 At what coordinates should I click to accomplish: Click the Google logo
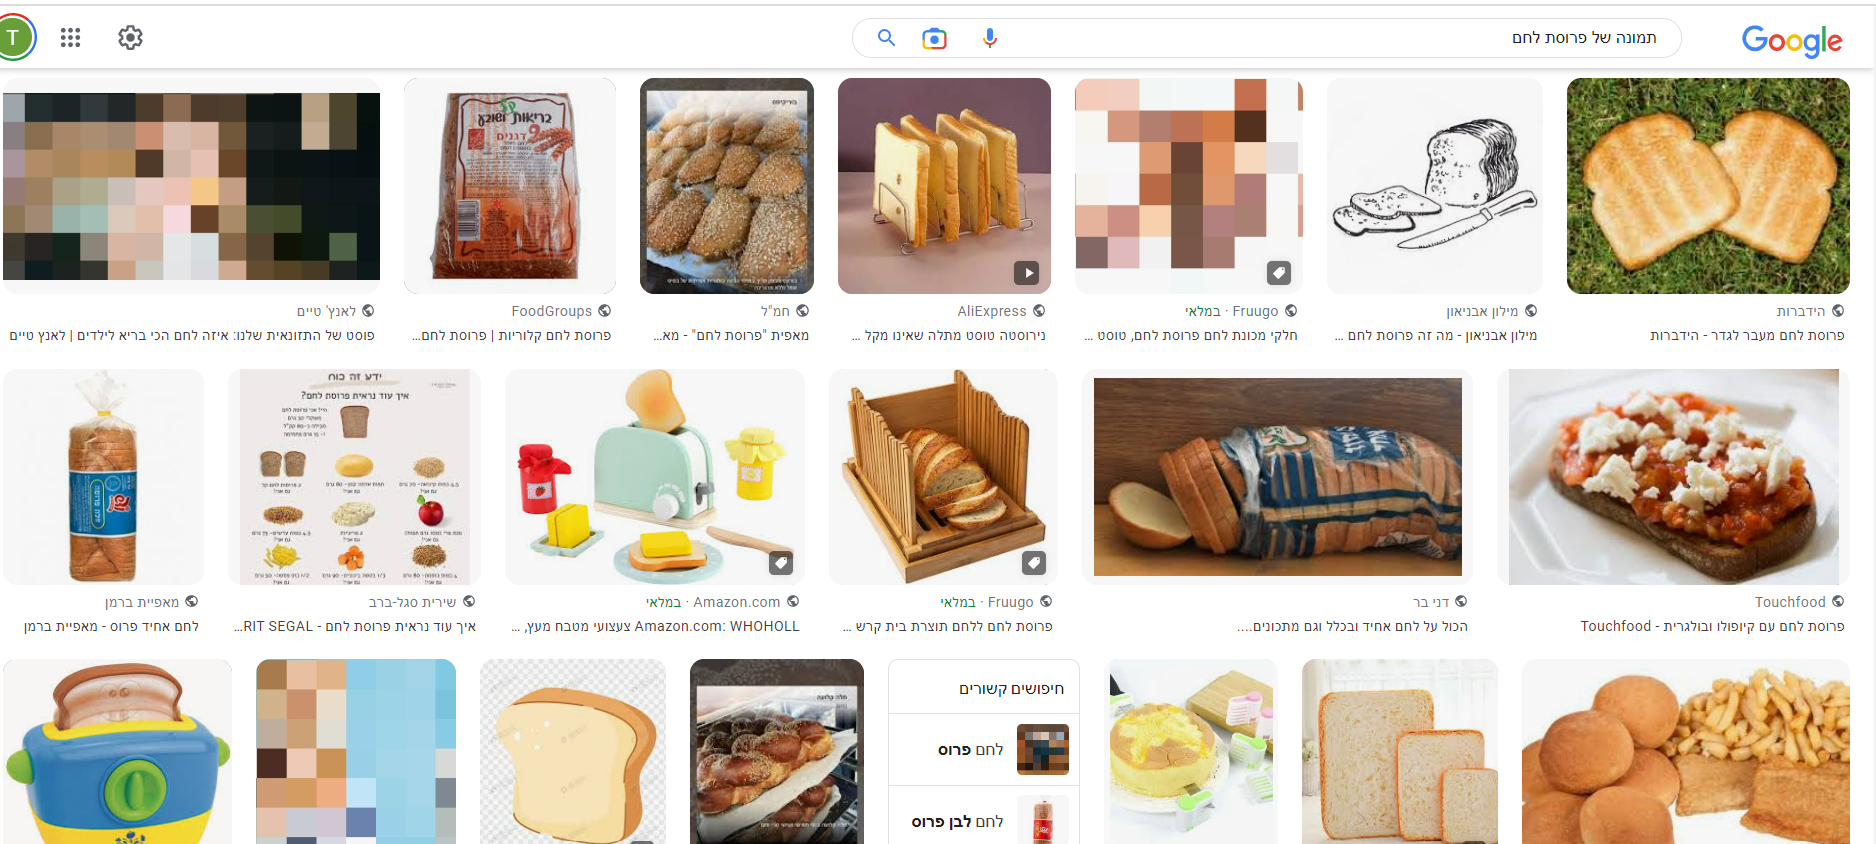[1791, 40]
